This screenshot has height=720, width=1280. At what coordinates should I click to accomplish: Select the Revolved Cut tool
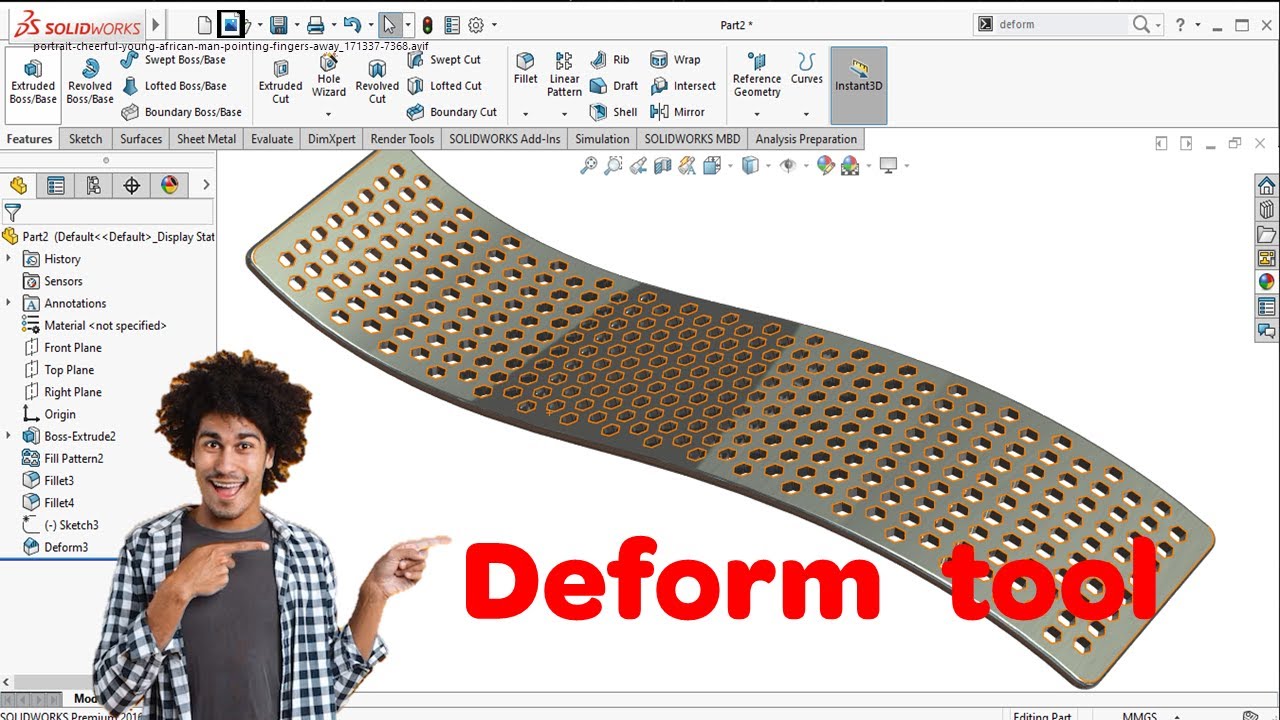[x=377, y=82]
